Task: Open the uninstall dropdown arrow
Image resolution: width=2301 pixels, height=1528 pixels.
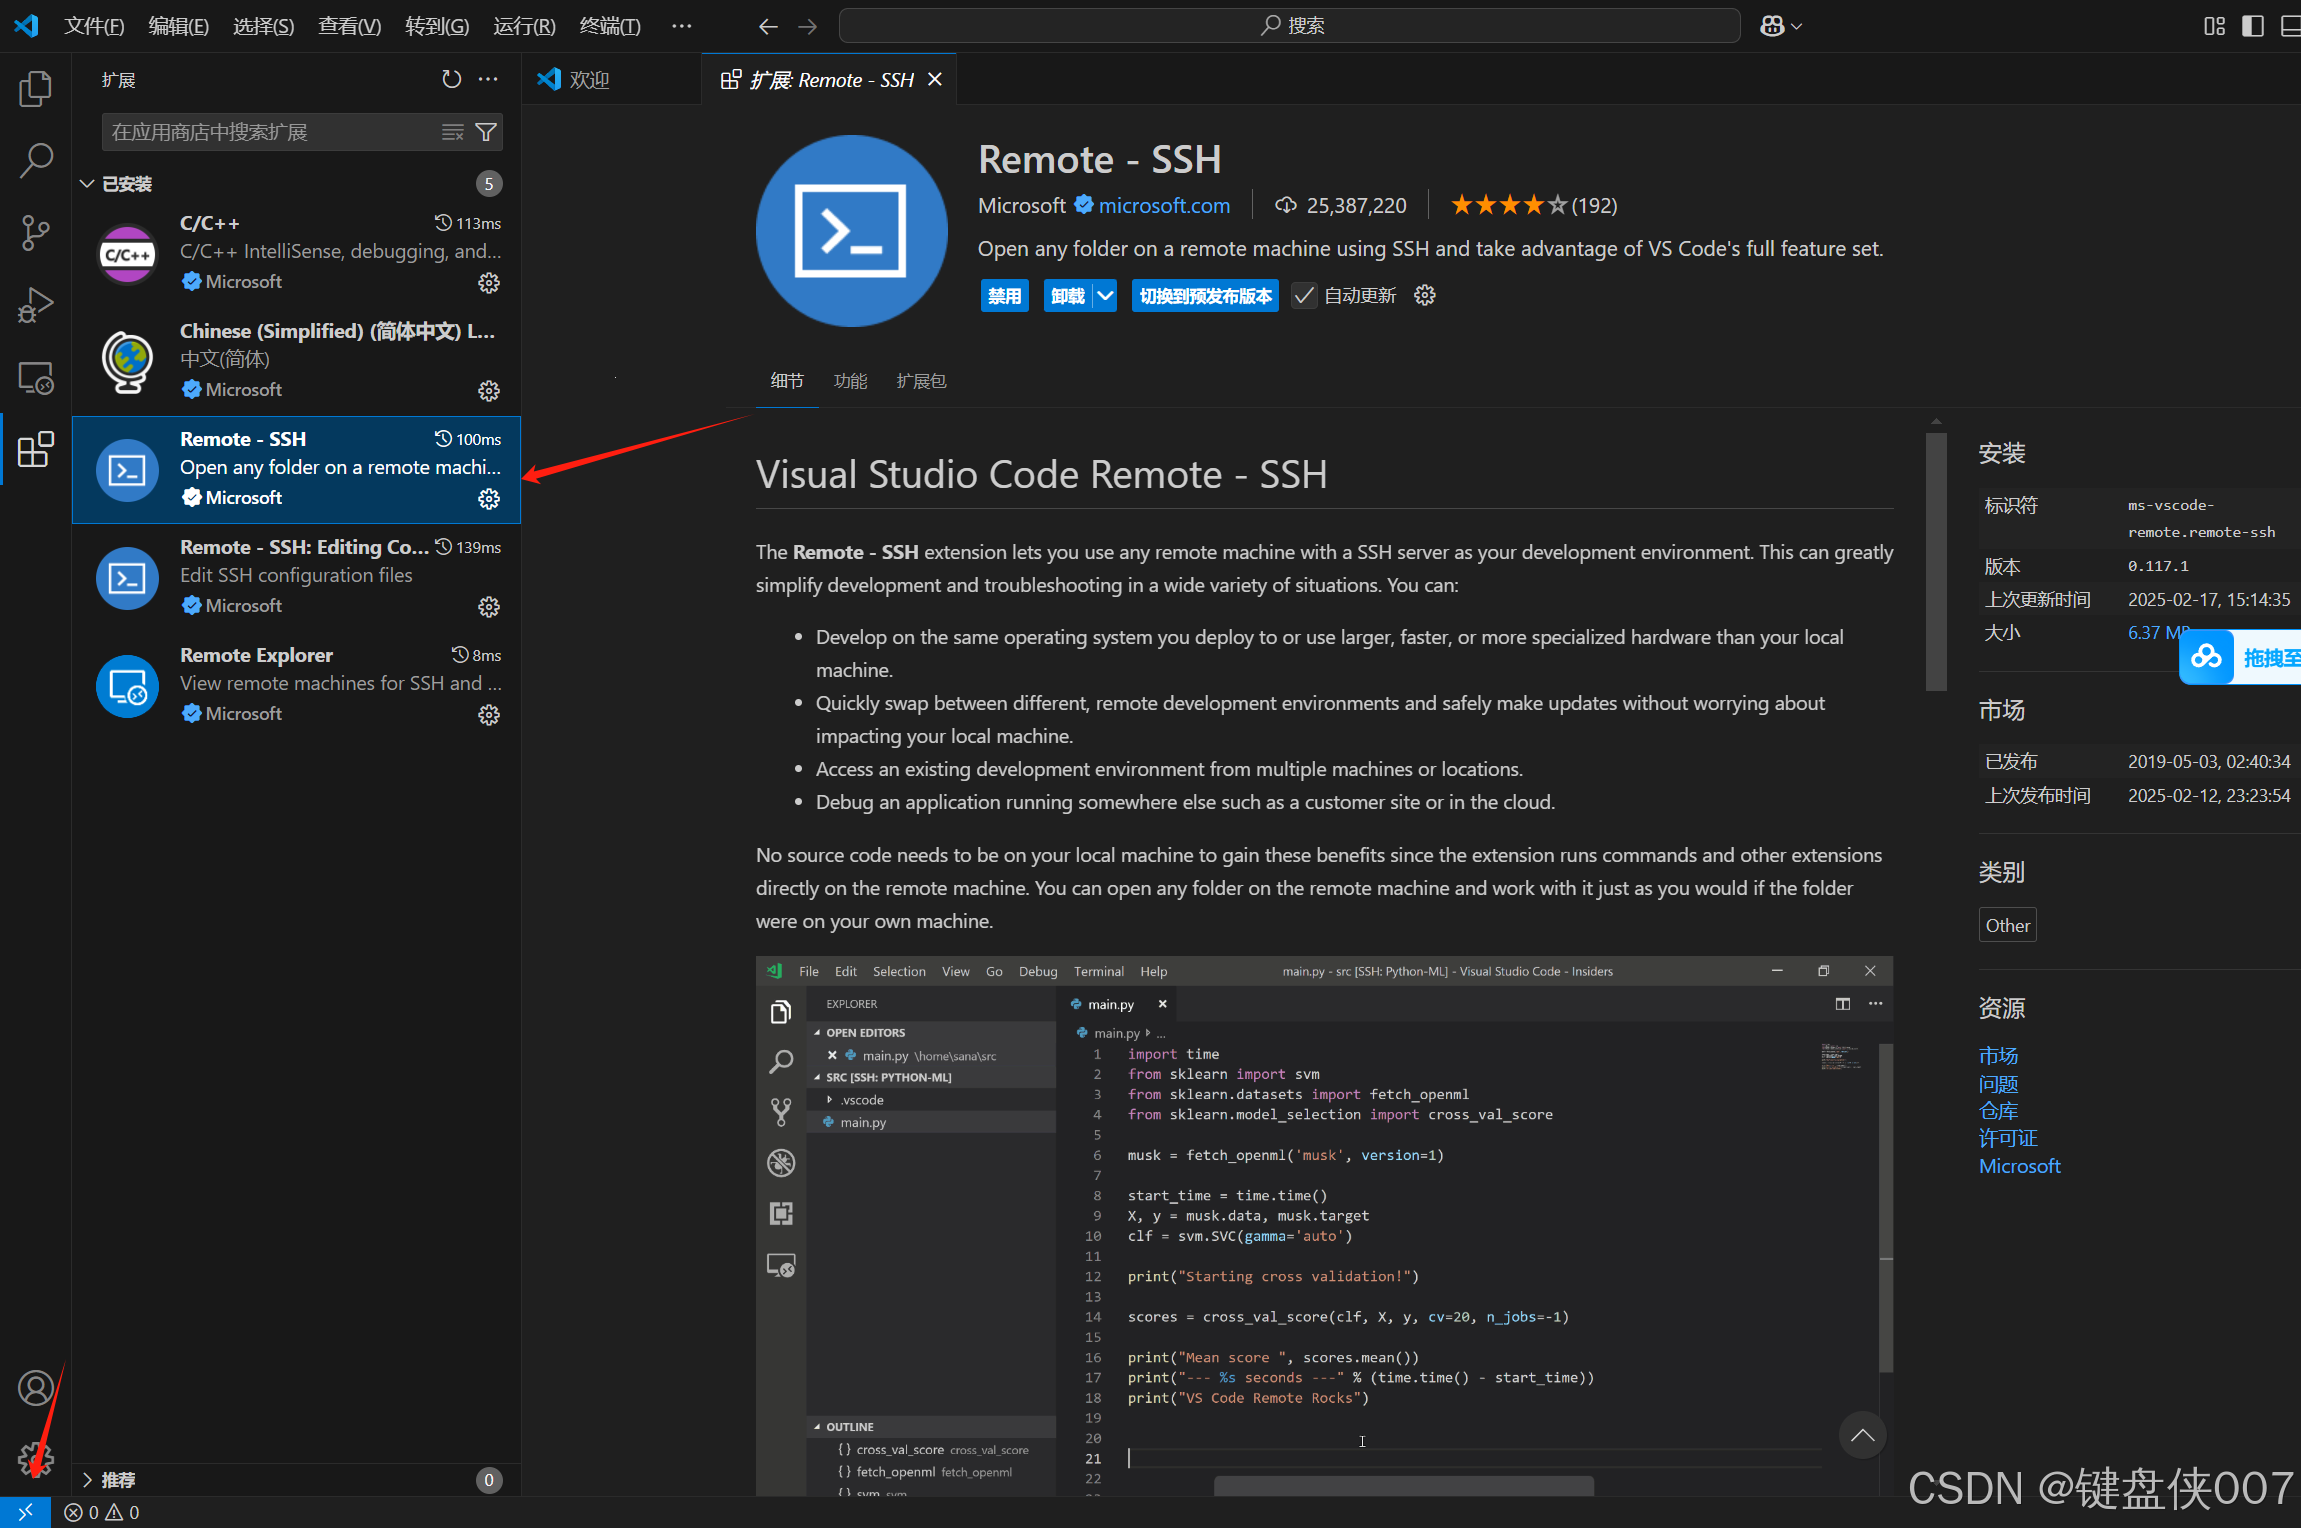Action: tap(1105, 296)
